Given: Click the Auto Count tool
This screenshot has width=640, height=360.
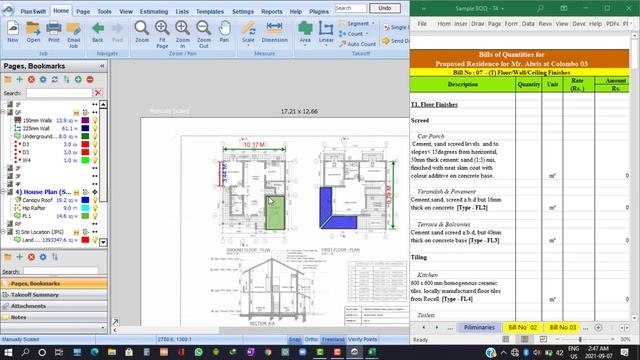Looking at the screenshot, I should point(358,44).
